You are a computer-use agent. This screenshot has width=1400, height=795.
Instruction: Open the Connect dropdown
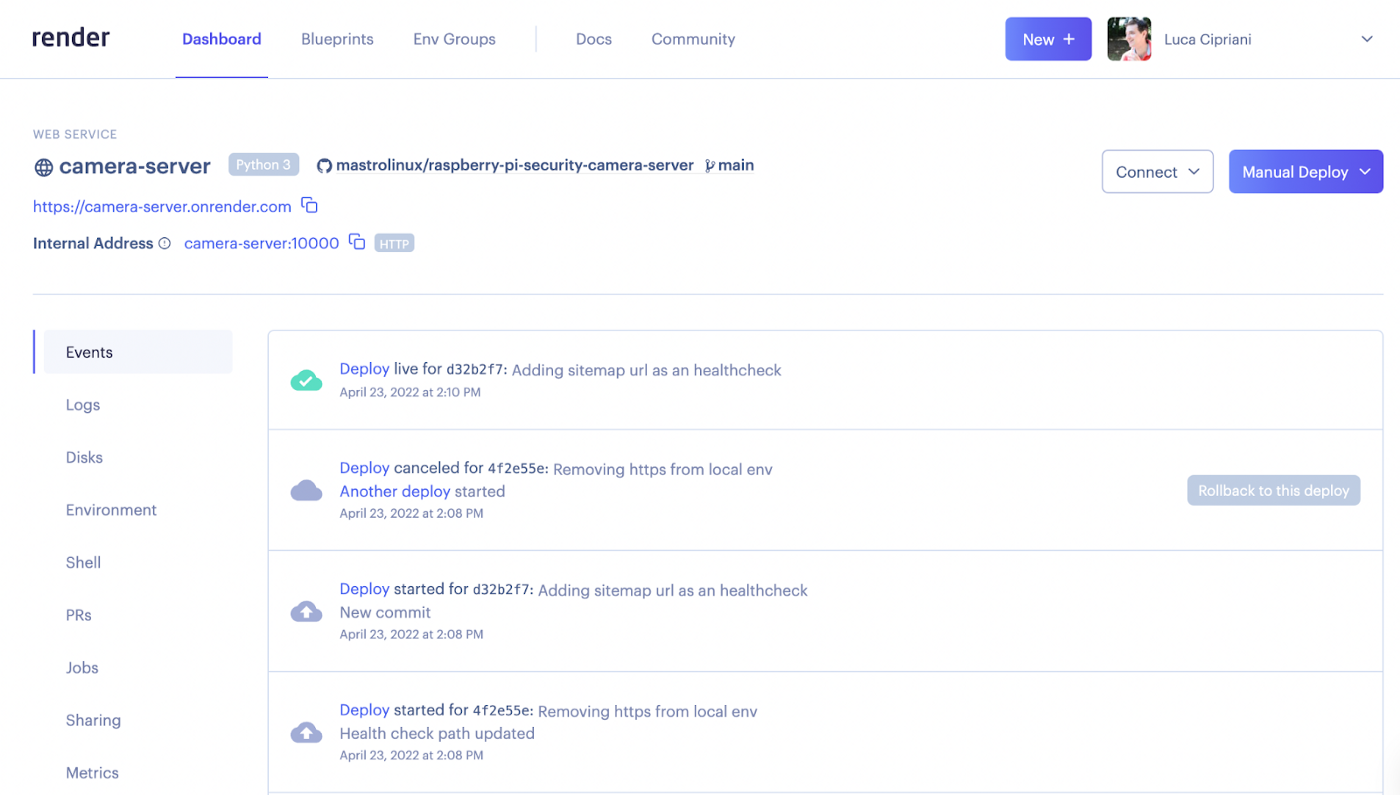1157,172
